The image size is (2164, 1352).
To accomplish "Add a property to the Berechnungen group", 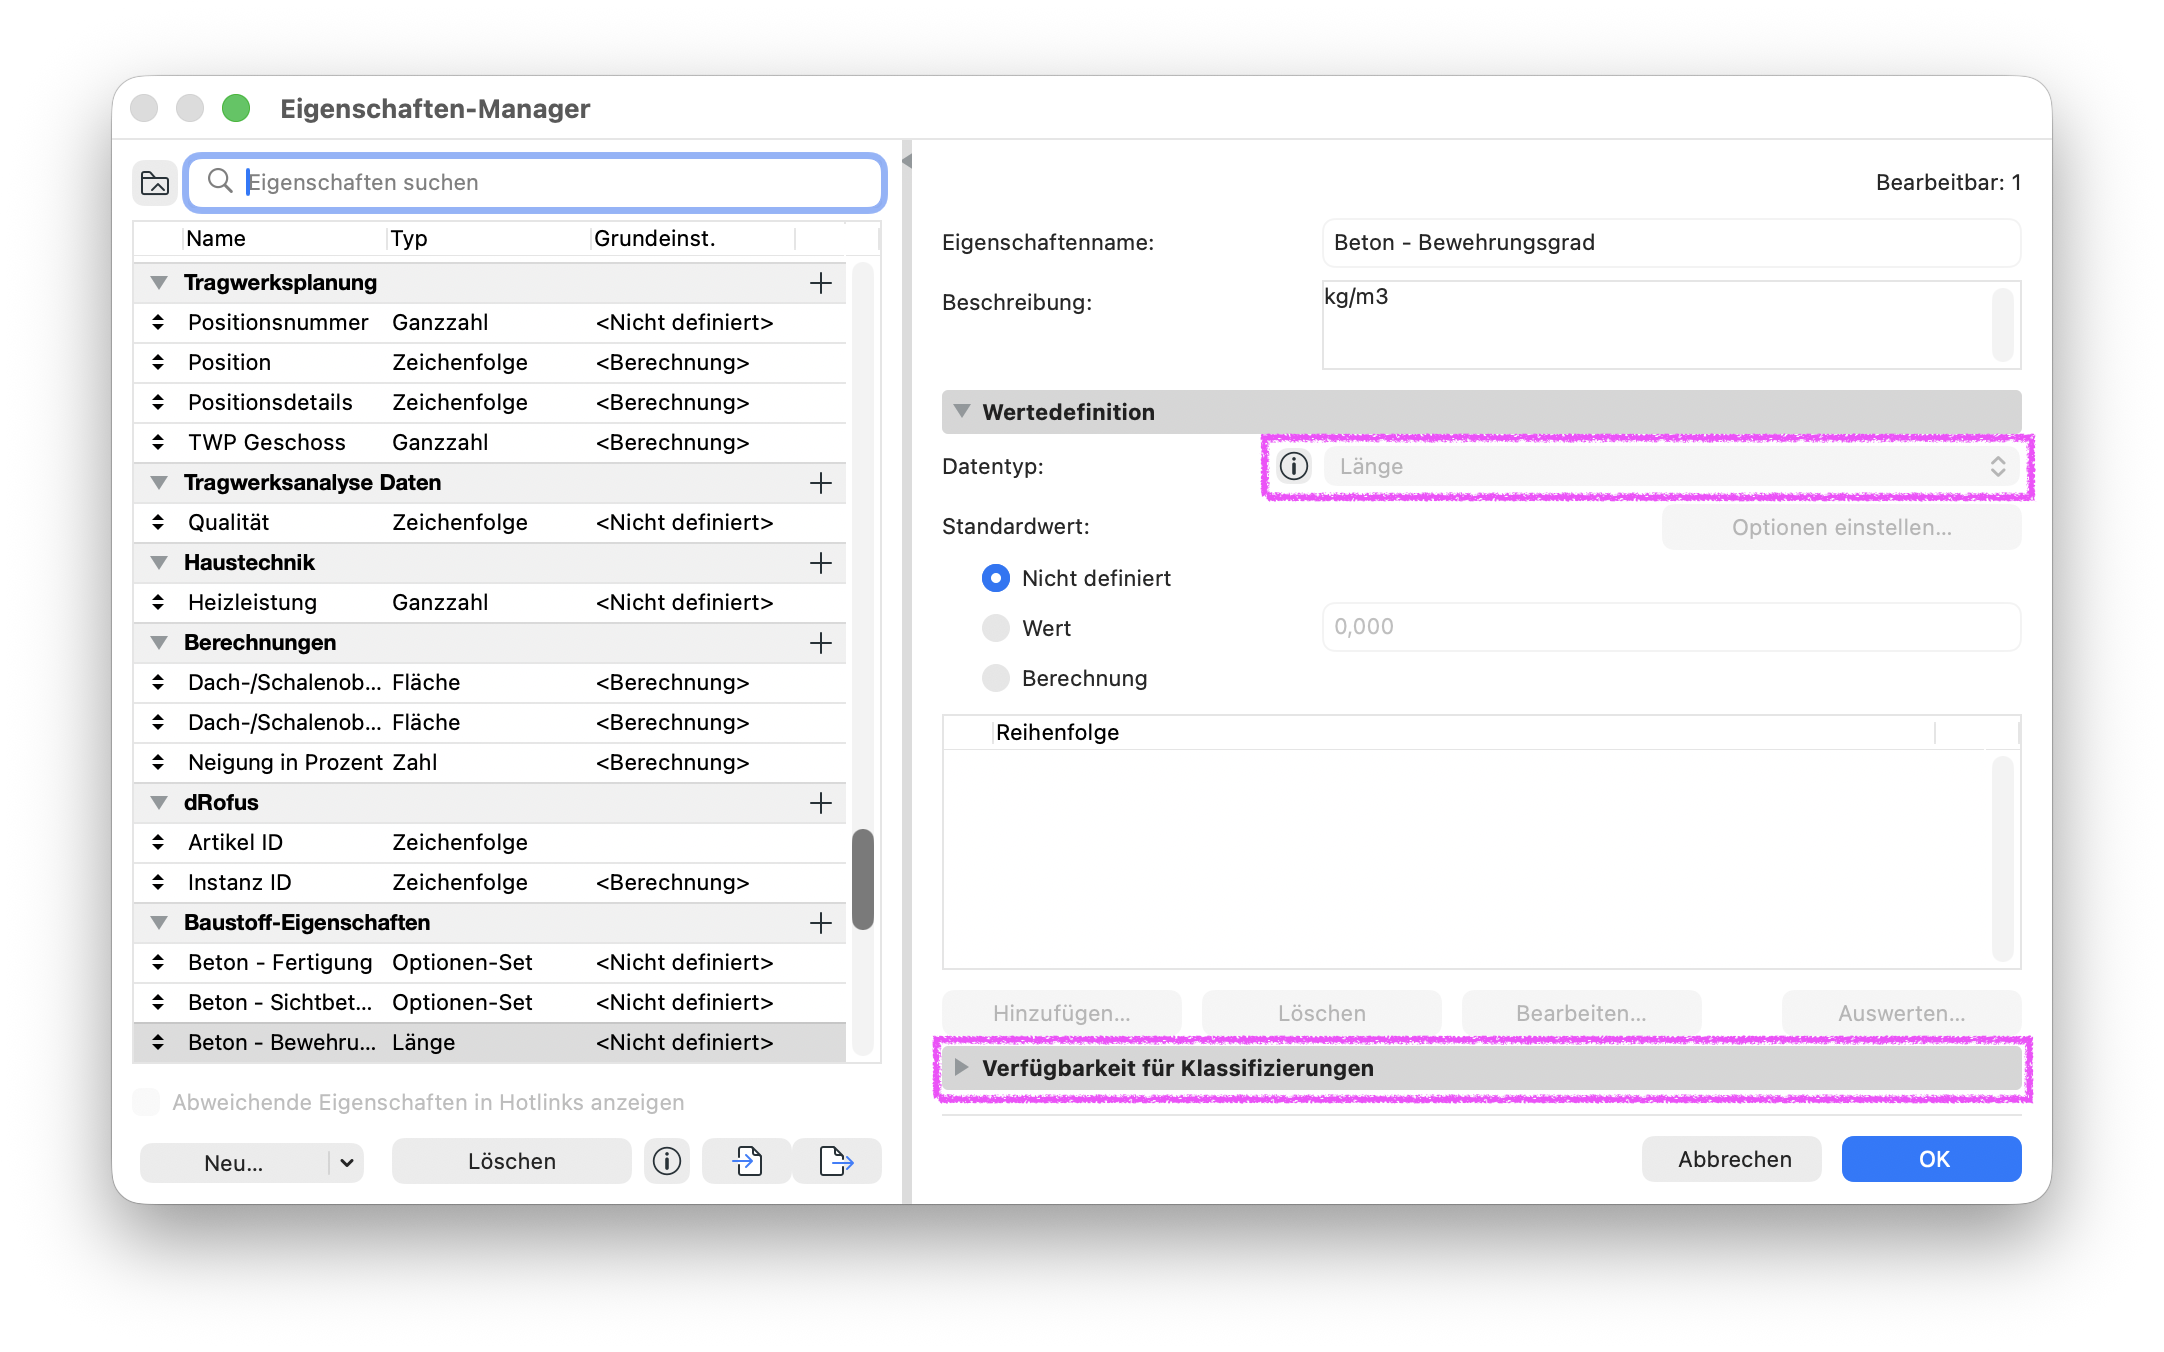I will tap(821, 643).
